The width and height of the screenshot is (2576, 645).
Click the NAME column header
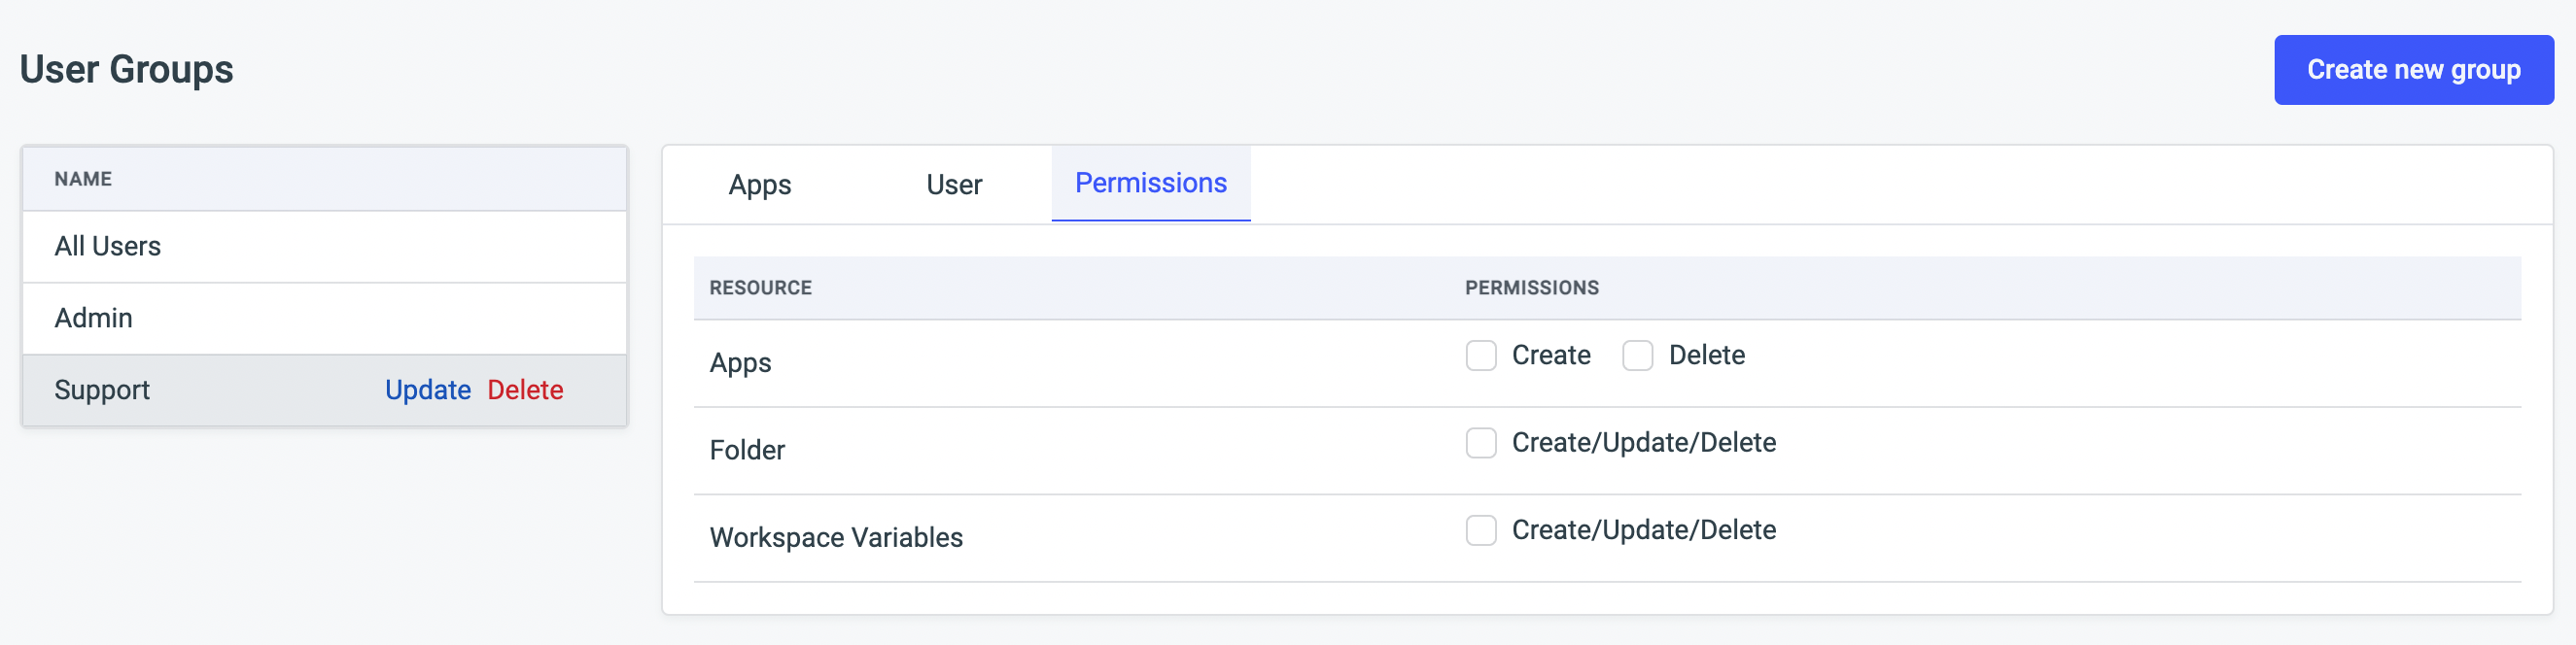pyautogui.click(x=83, y=179)
